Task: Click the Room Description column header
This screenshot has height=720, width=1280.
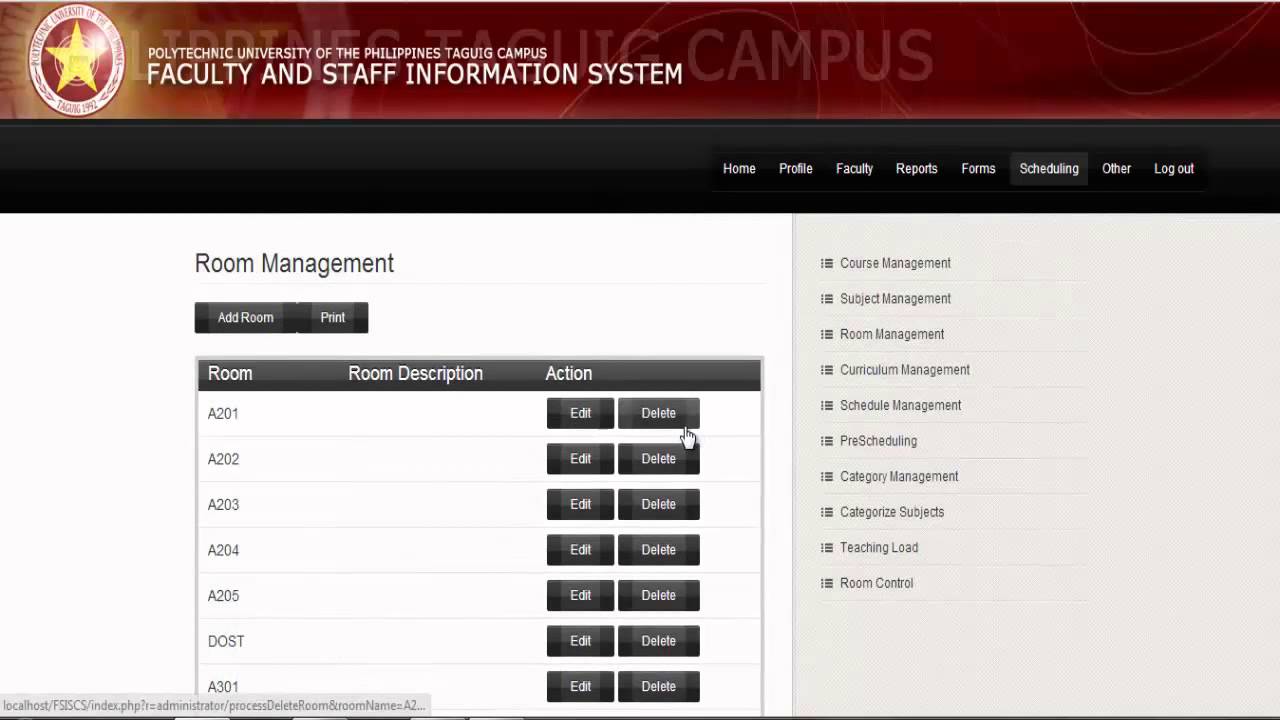Action: (x=415, y=374)
